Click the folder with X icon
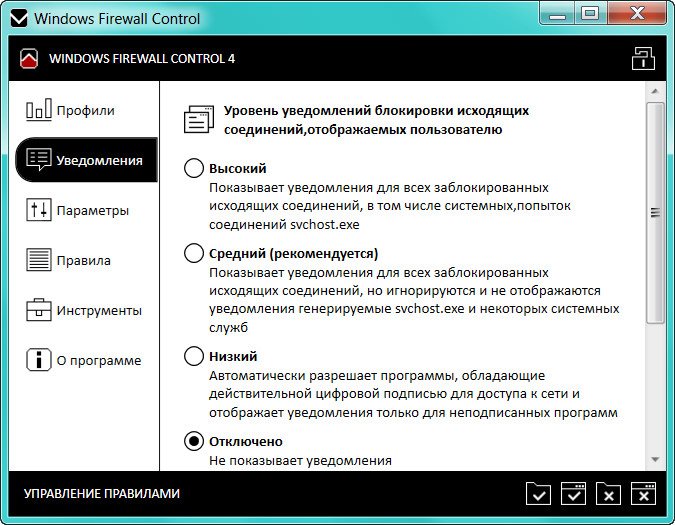675x525 pixels. tap(608, 493)
